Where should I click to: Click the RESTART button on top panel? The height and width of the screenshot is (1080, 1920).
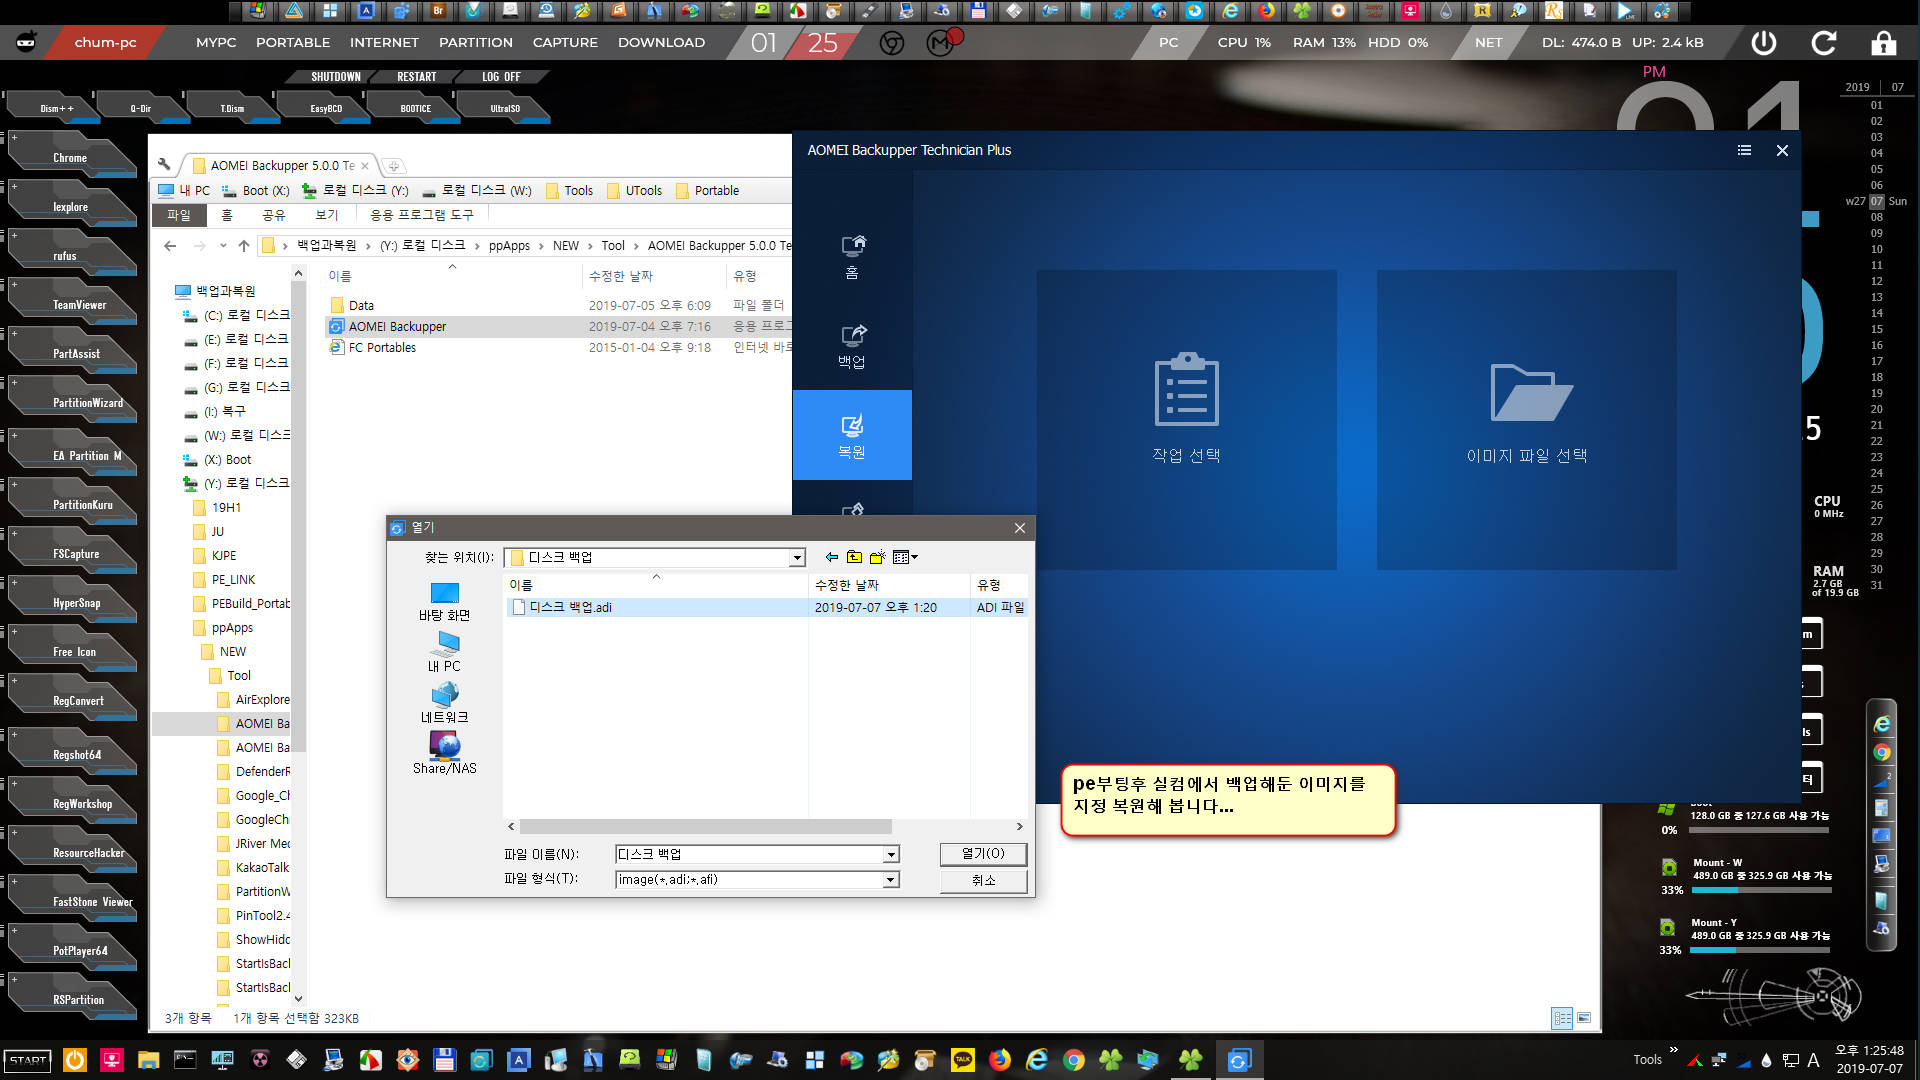(x=416, y=77)
